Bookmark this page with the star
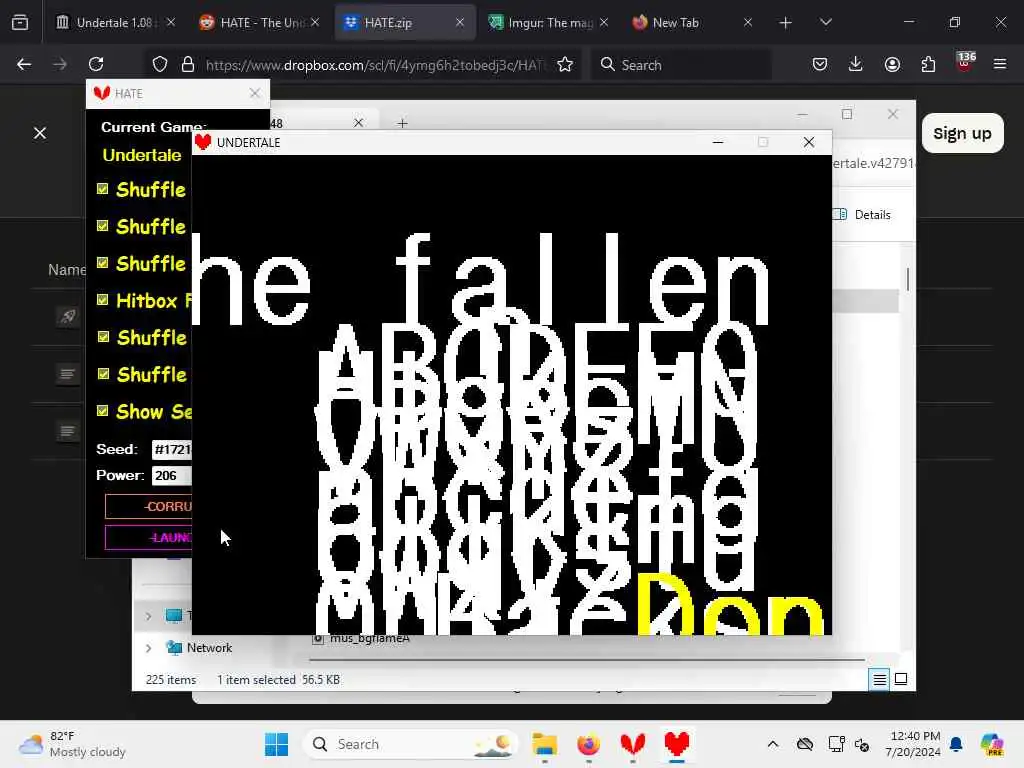This screenshot has height=768, width=1024. (565, 64)
